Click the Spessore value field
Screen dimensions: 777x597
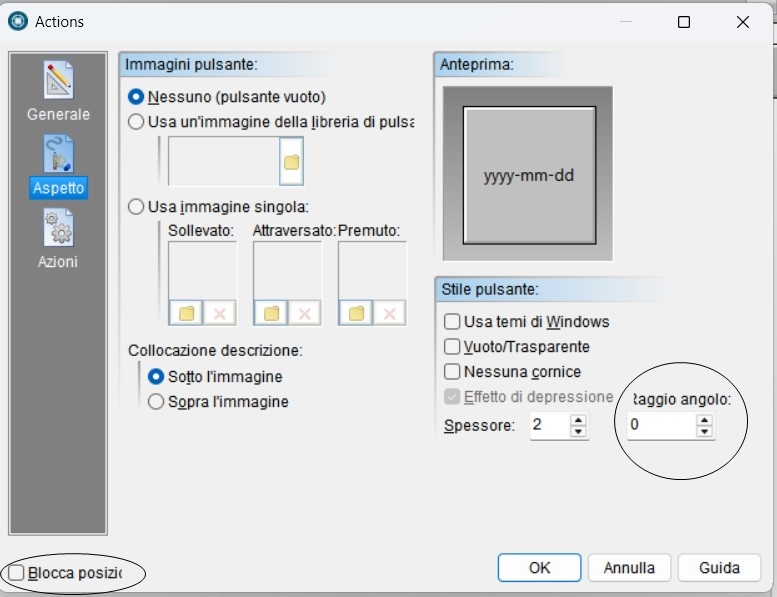tap(550, 425)
